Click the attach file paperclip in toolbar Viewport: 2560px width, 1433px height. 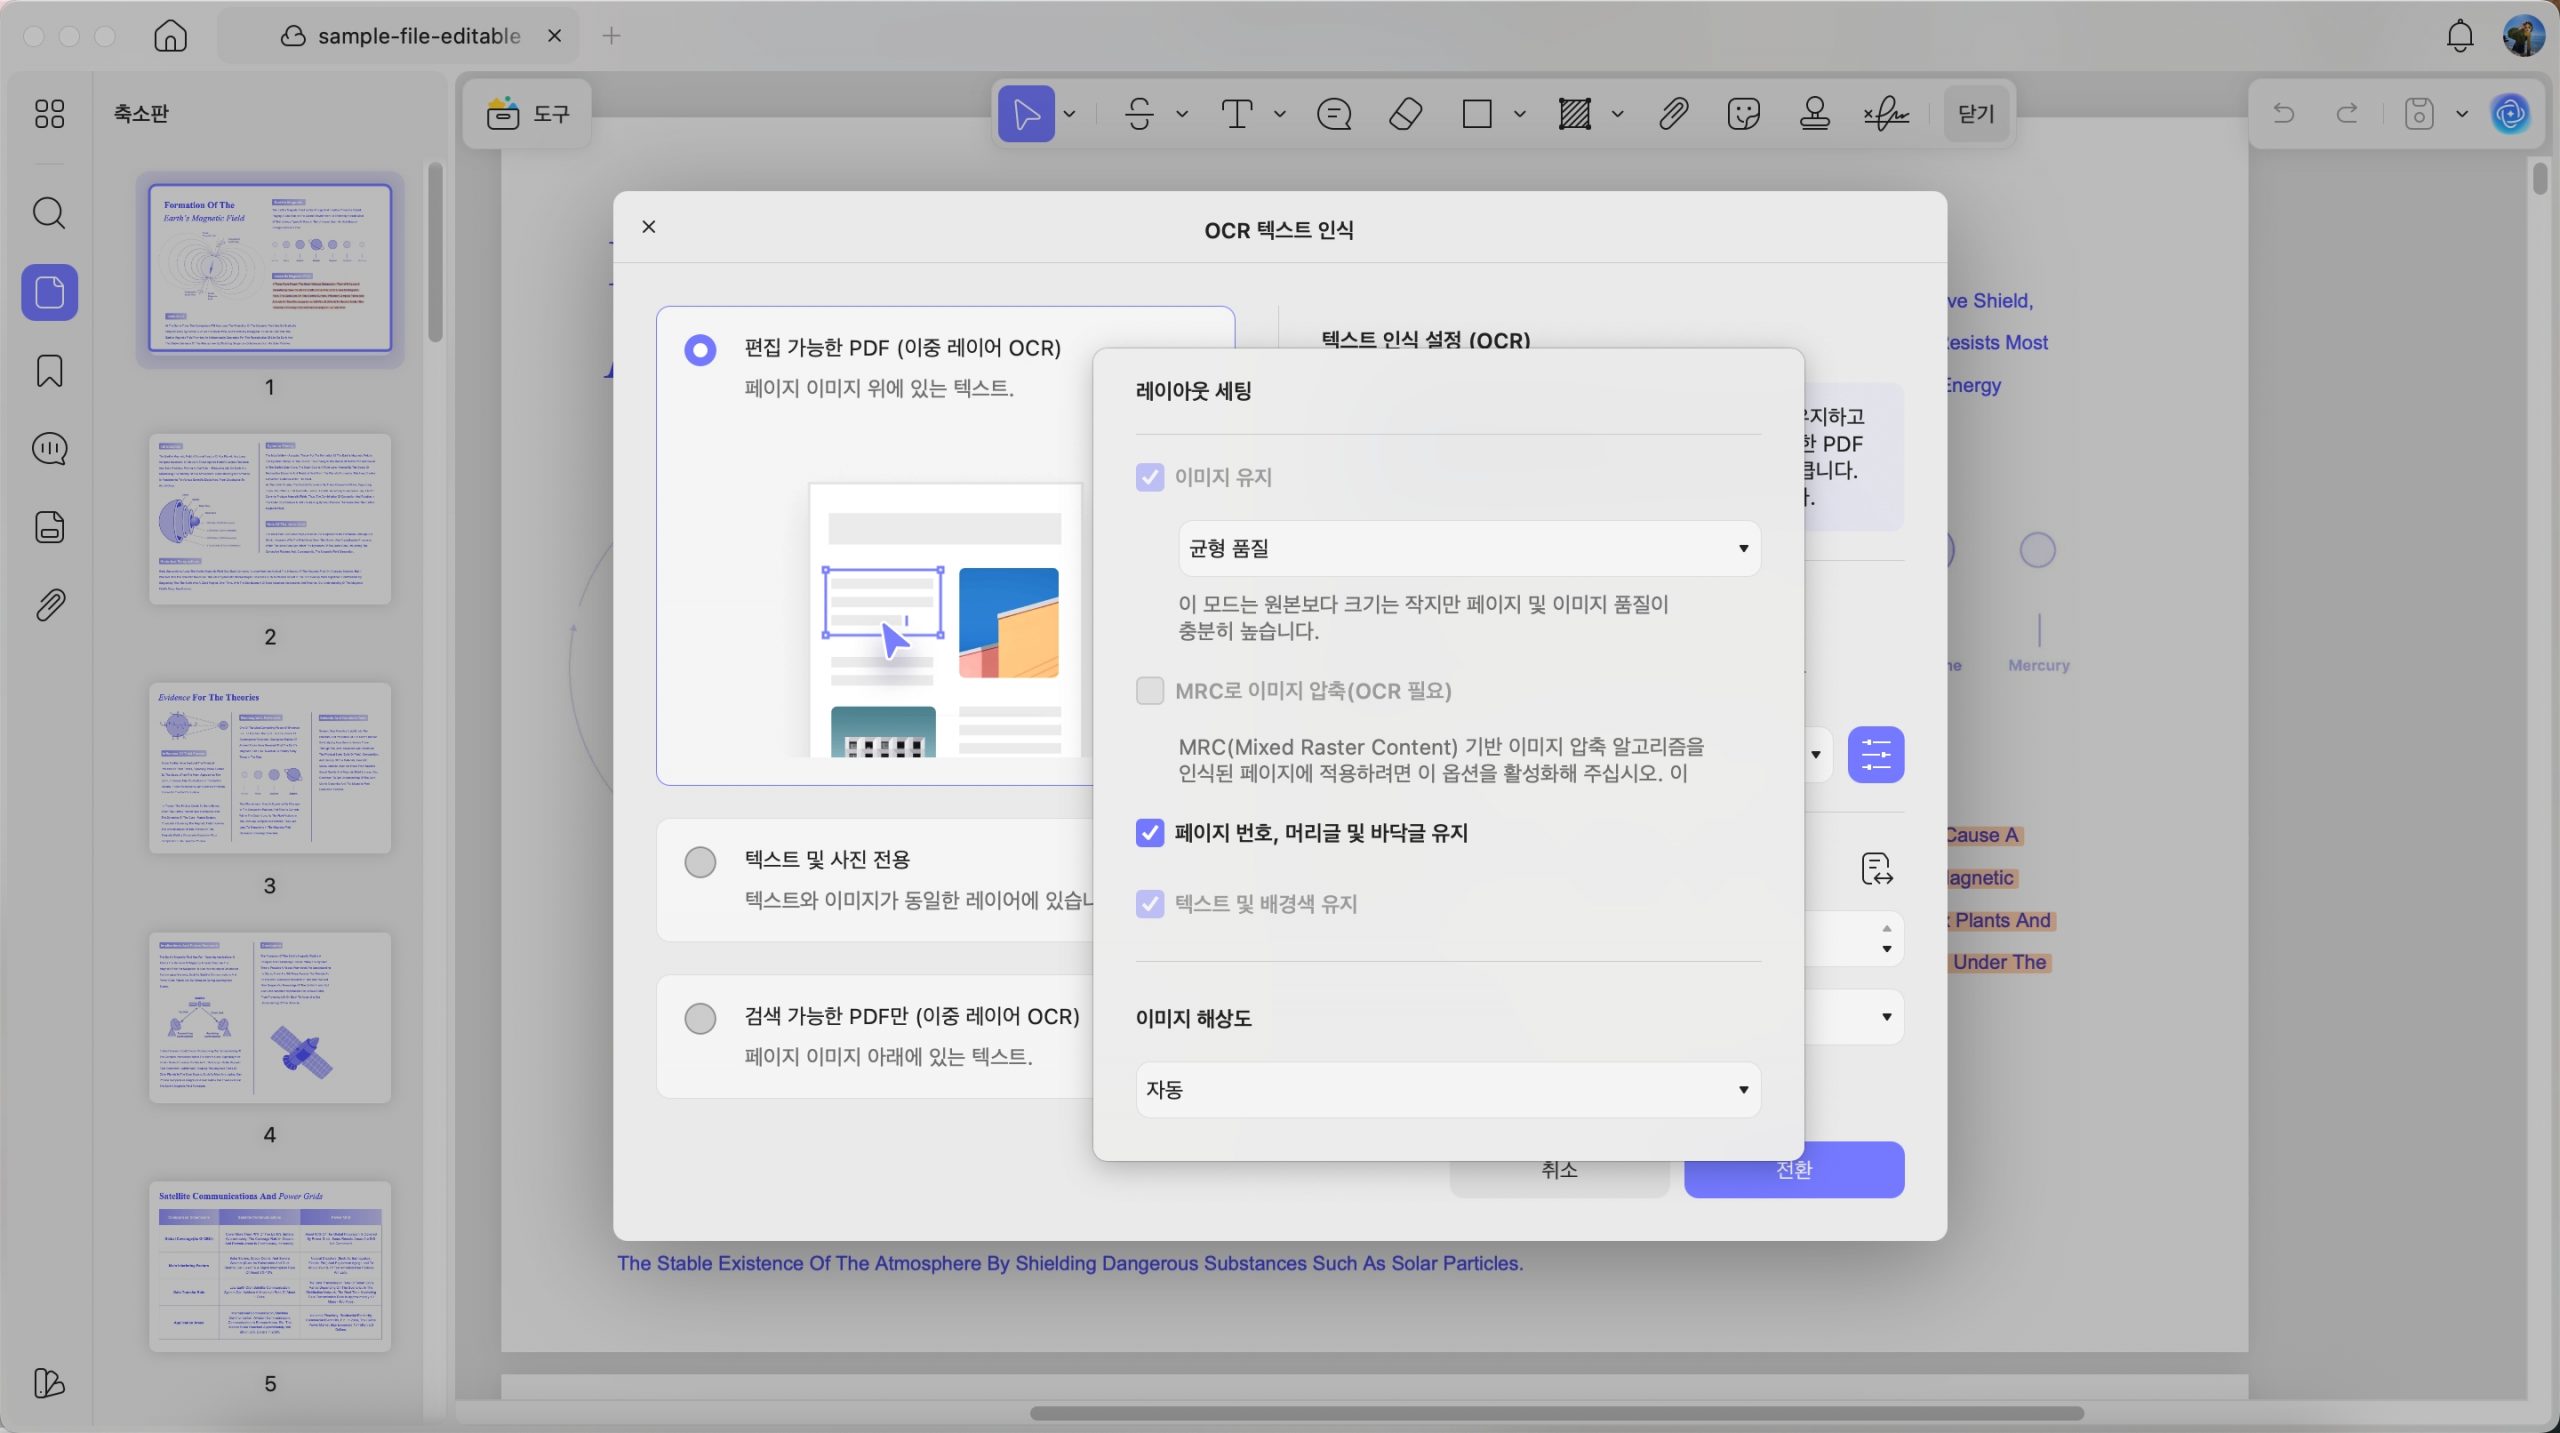click(1673, 114)
